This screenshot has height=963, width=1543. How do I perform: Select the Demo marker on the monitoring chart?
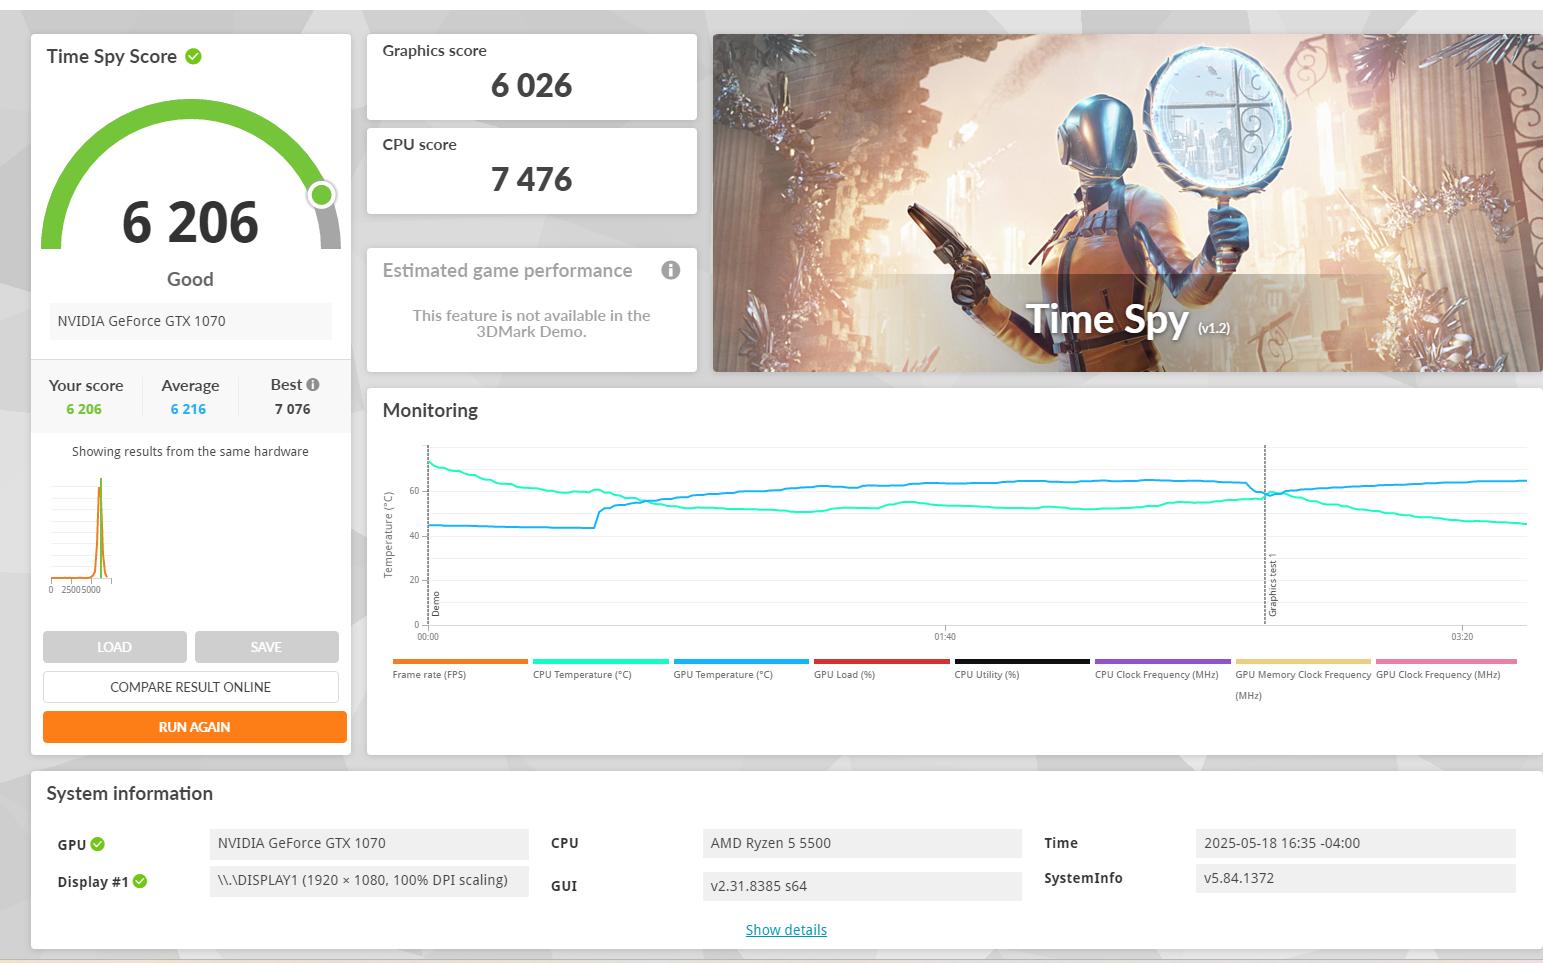(436, 603)
